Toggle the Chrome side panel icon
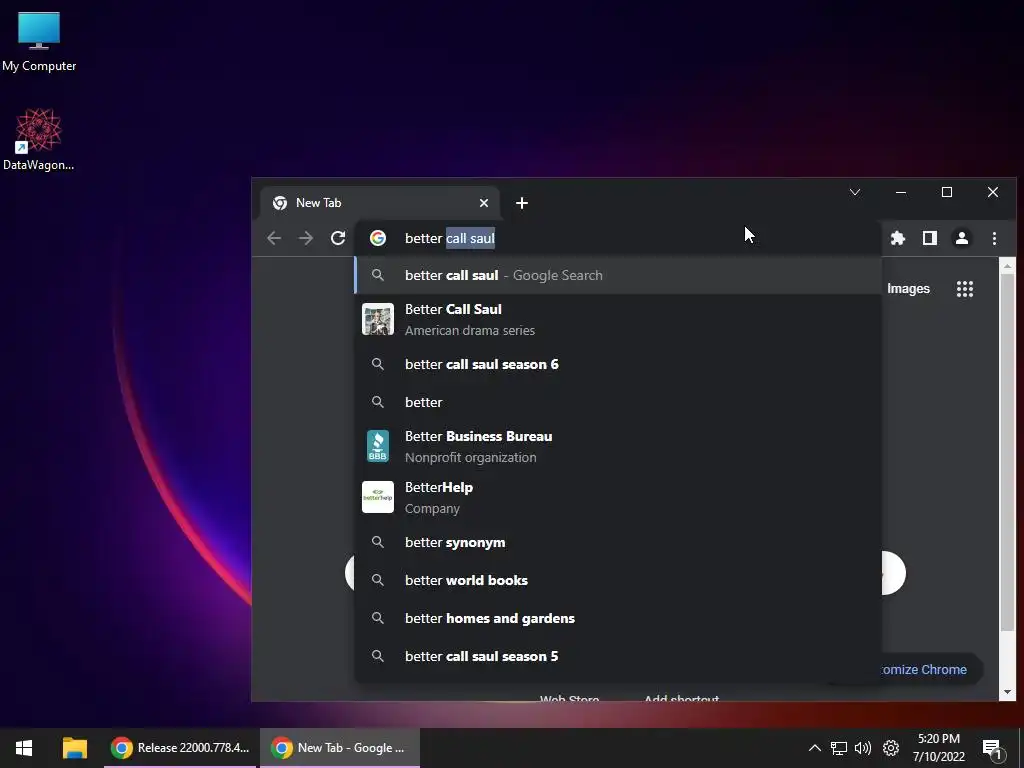This screenshot has height=768, width=1024. pos(930,238)
